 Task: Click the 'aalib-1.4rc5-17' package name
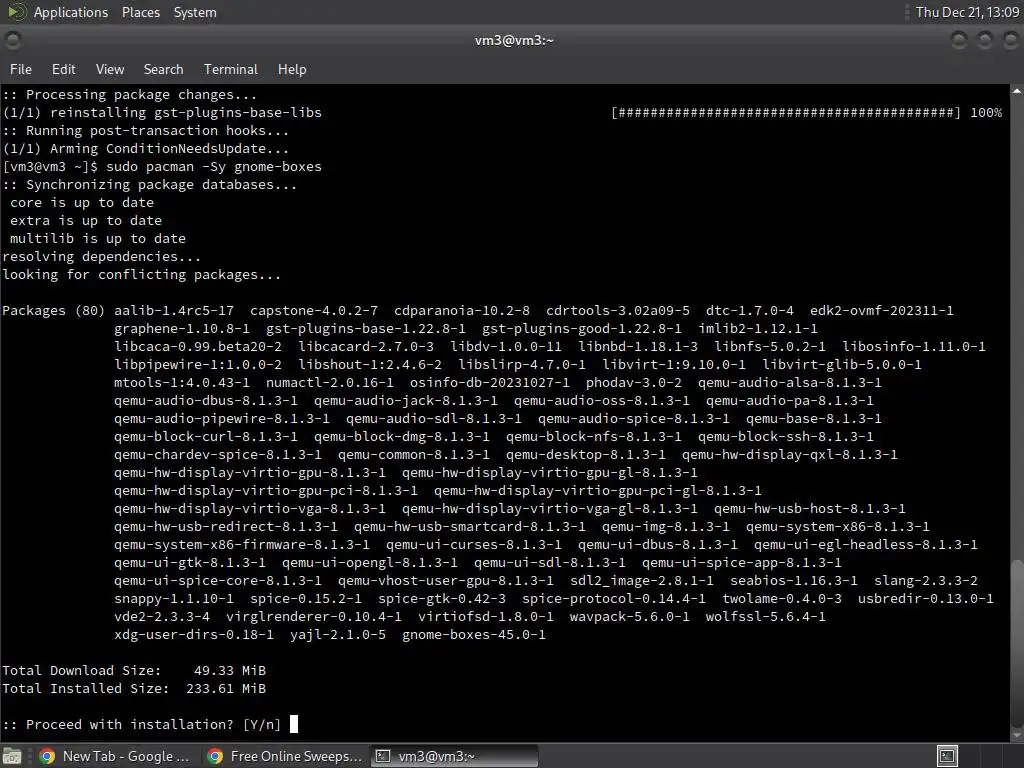pos(174,311)
